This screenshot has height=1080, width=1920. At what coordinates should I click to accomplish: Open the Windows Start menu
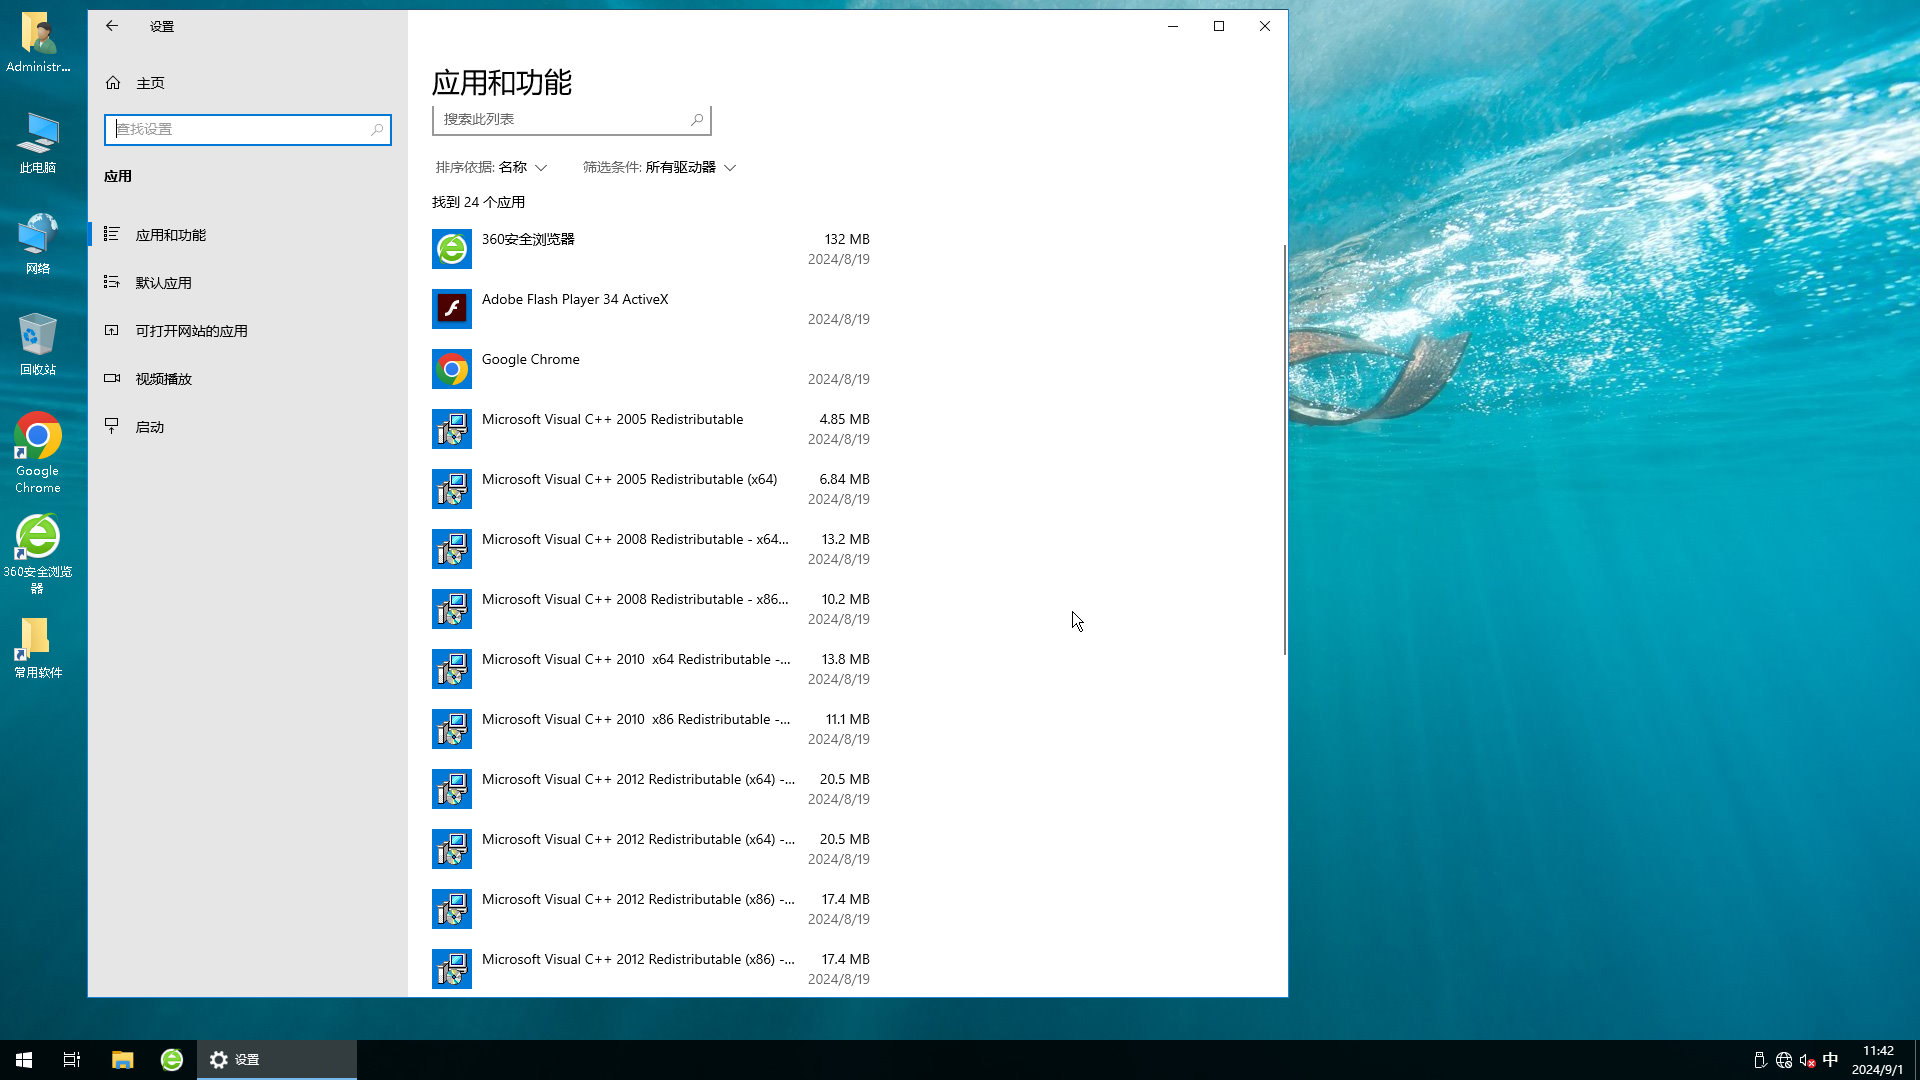[24, 1060]
